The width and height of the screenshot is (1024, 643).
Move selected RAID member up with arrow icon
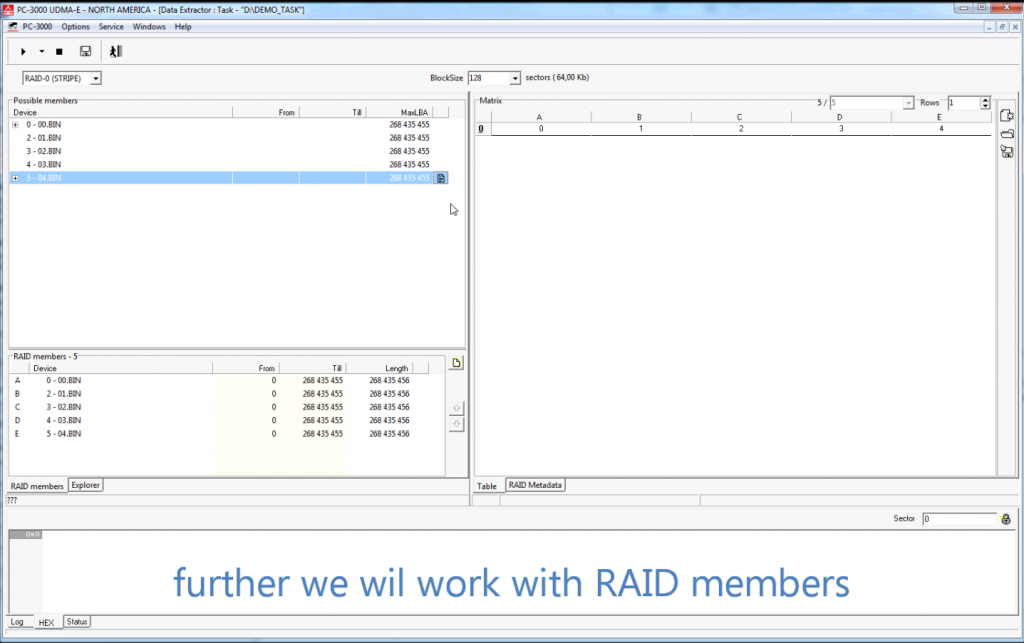456,408
